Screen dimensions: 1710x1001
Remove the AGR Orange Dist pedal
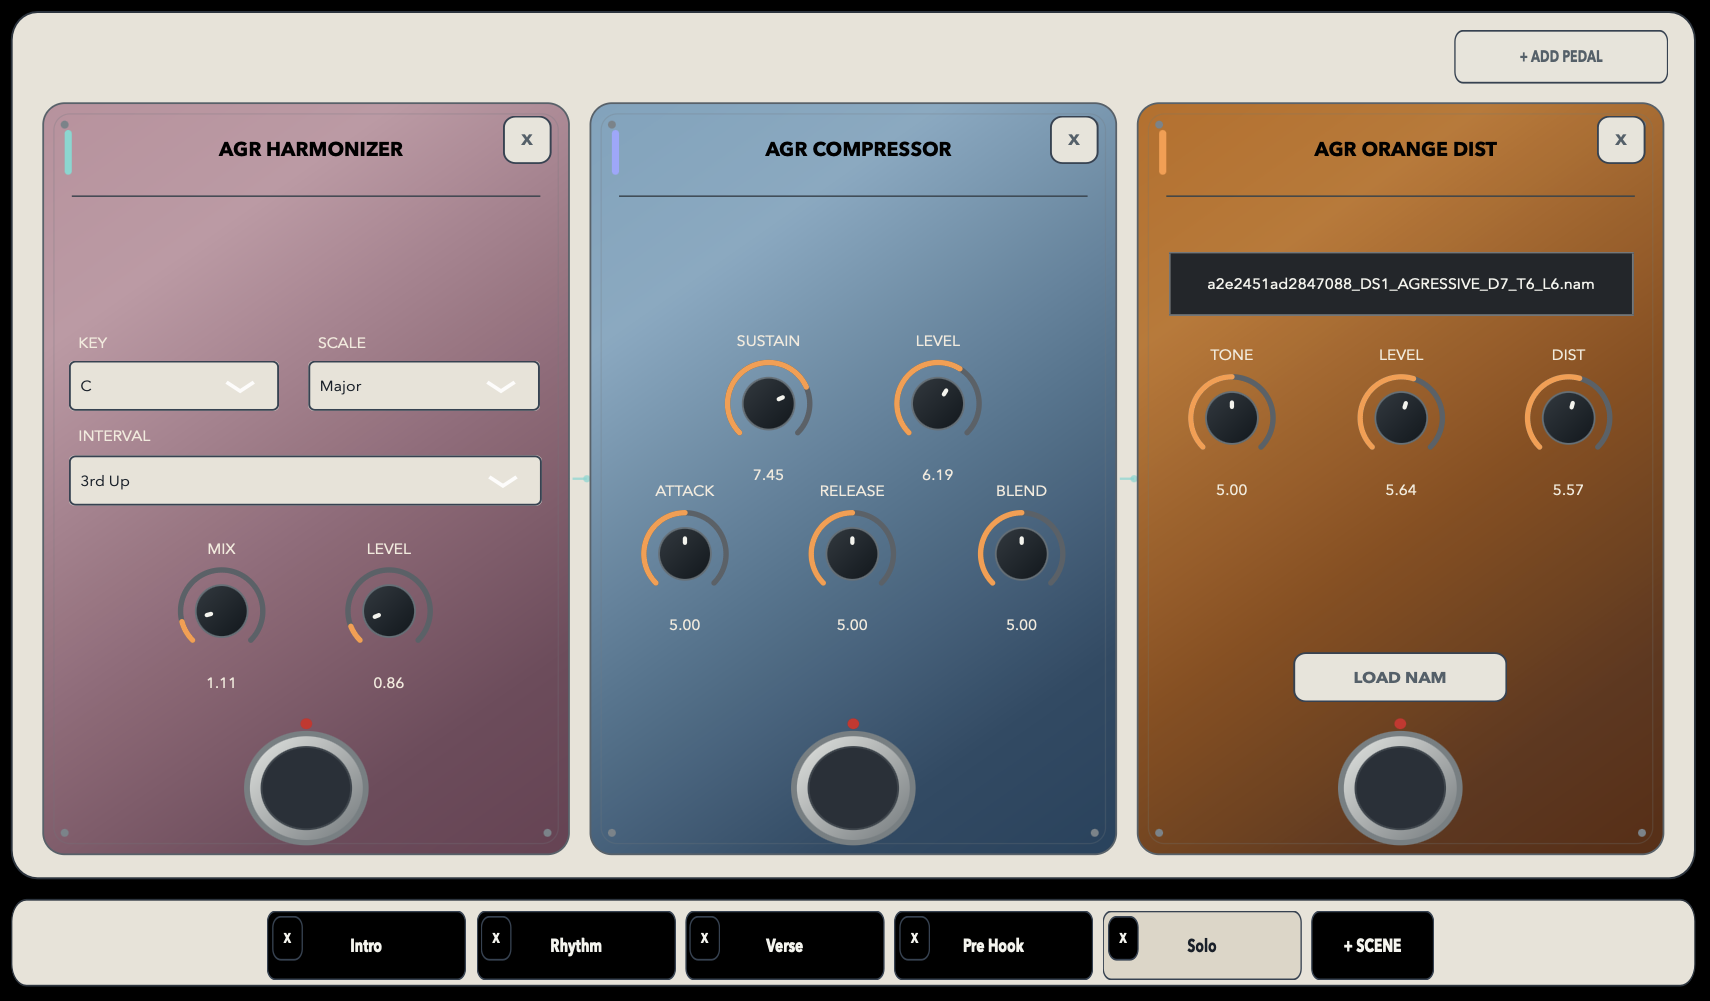pos(1621,140)
